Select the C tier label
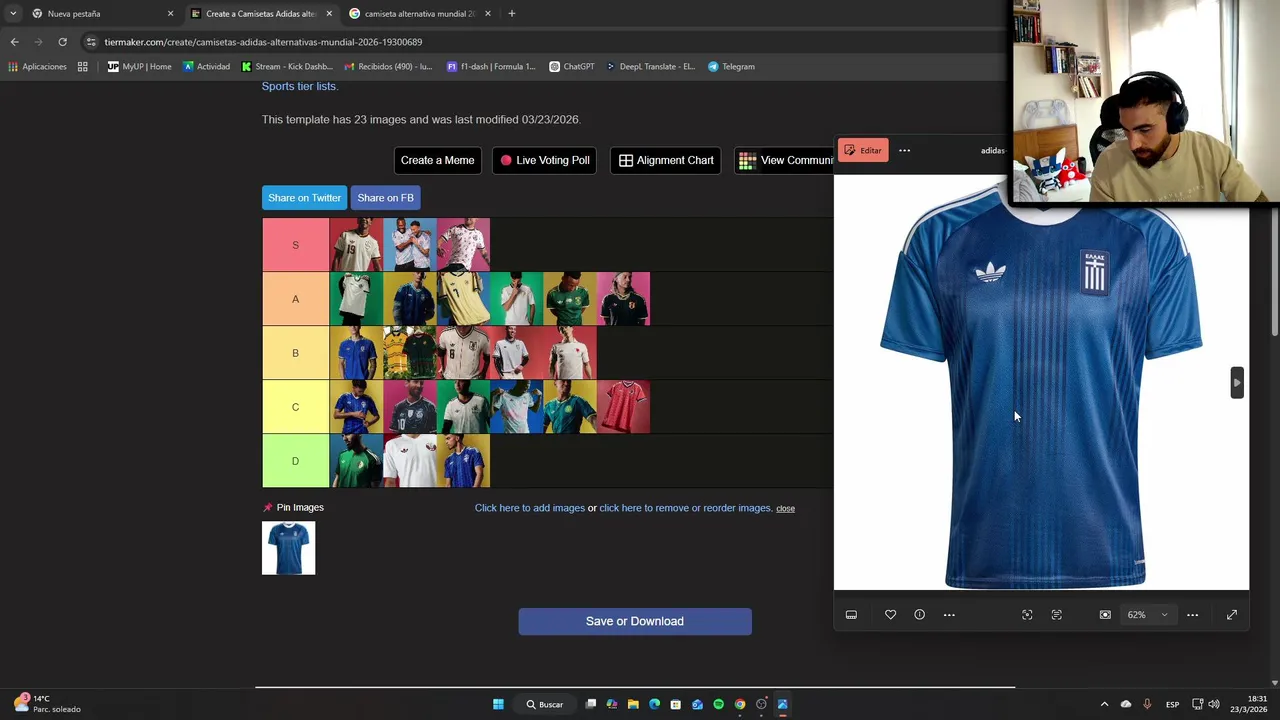The height and width of the screenshot is (720, 1280). 295,407
